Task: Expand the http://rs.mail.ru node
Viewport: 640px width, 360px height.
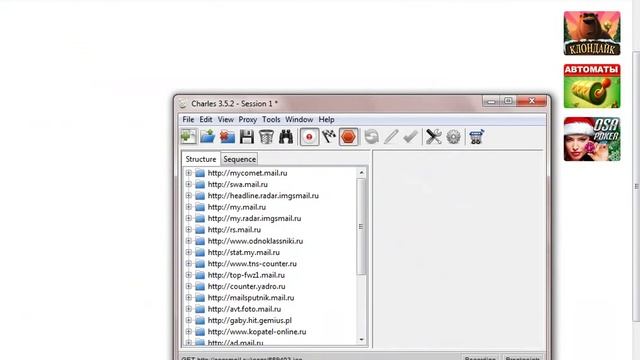Action: click(189, 230)
